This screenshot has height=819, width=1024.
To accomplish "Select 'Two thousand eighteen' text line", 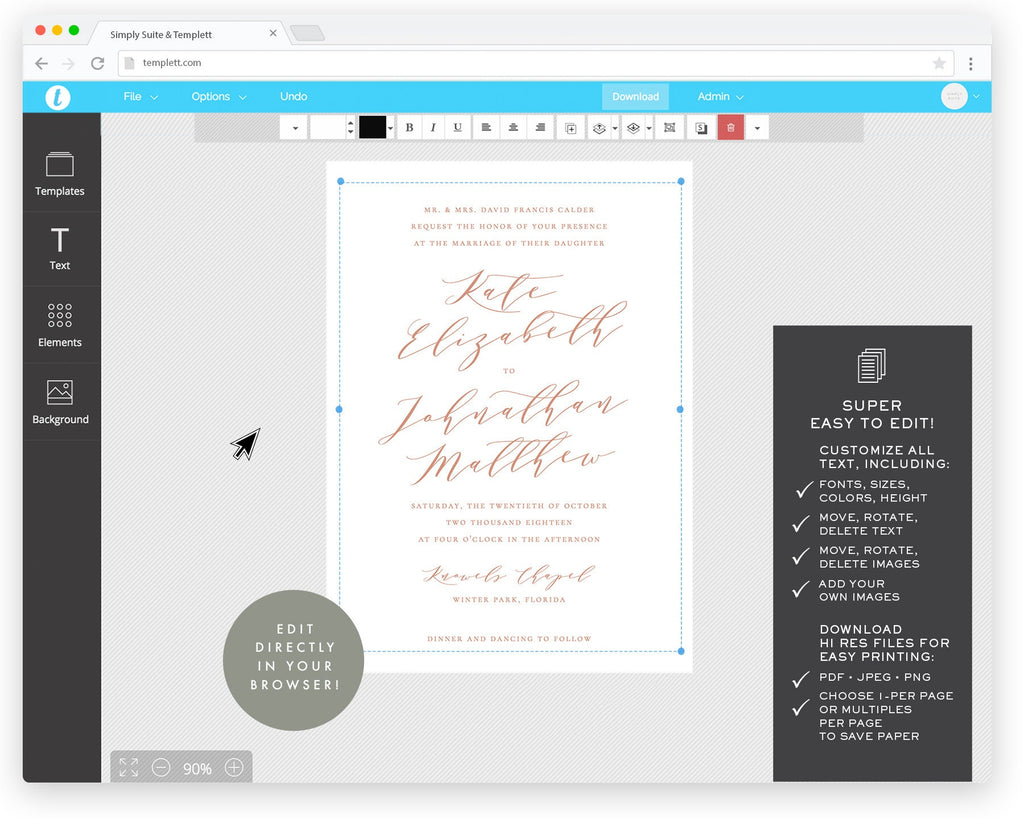I will [x=509, y=522].
